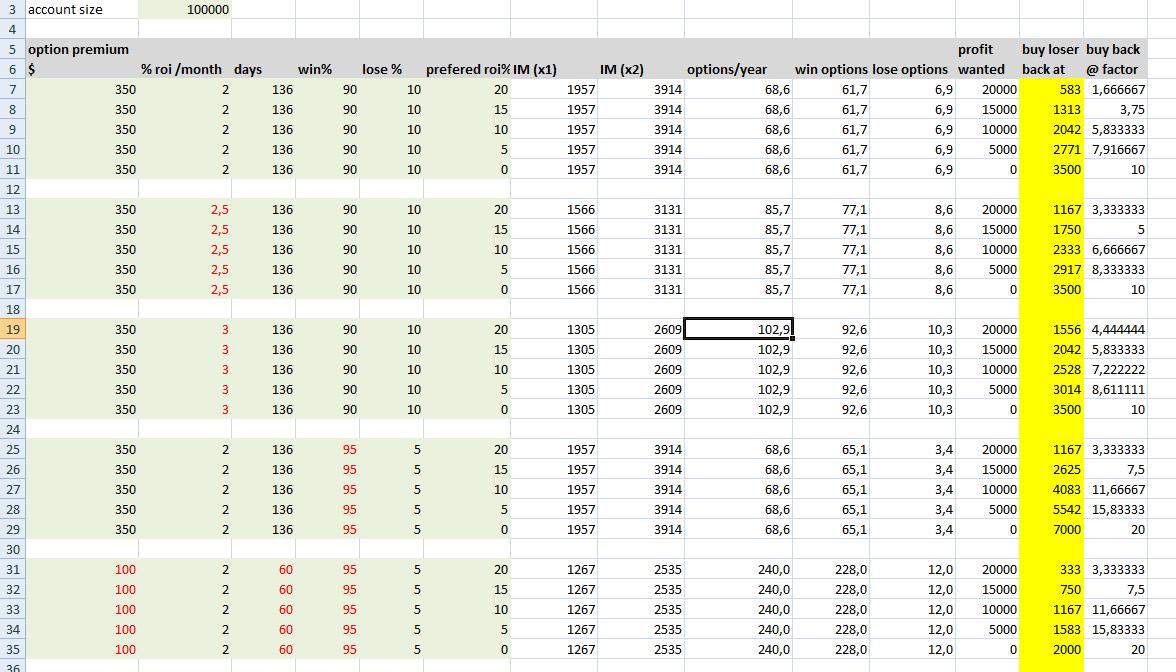Select the "profit" header cell in row 5

point(987,50)
